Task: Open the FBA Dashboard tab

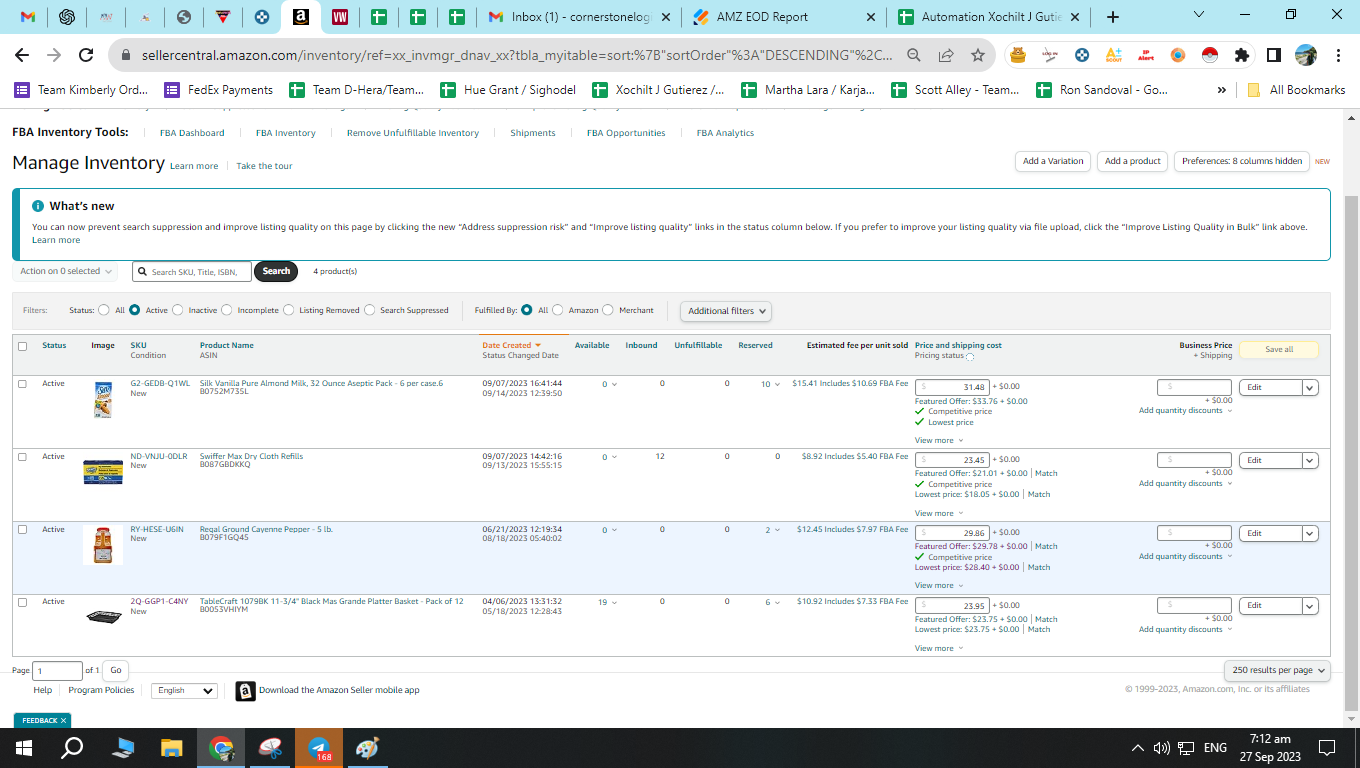Action: coord(192,133)
